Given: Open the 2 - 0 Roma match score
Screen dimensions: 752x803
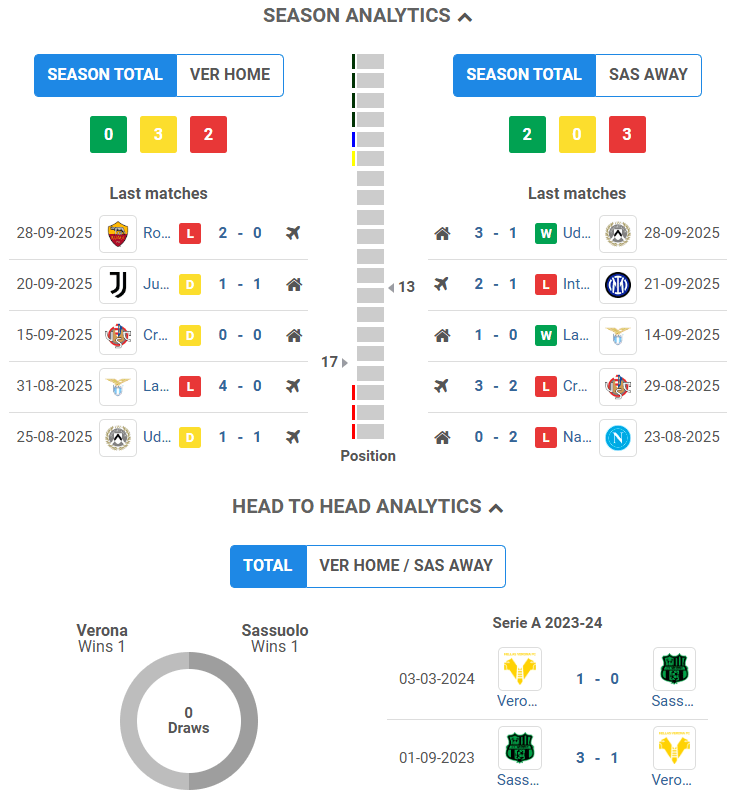Looking at the screenshot, I should pos(240,233).
